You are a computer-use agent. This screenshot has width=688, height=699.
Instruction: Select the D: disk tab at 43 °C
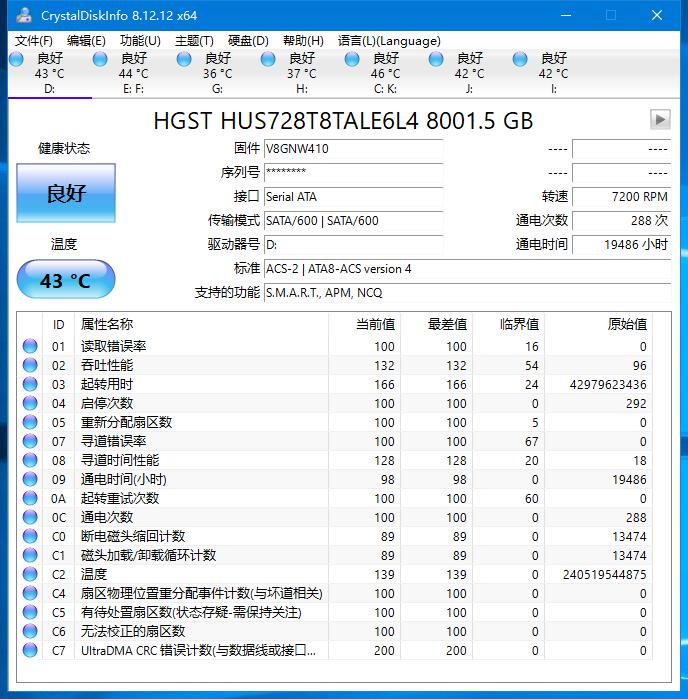[x=50, y=74]
